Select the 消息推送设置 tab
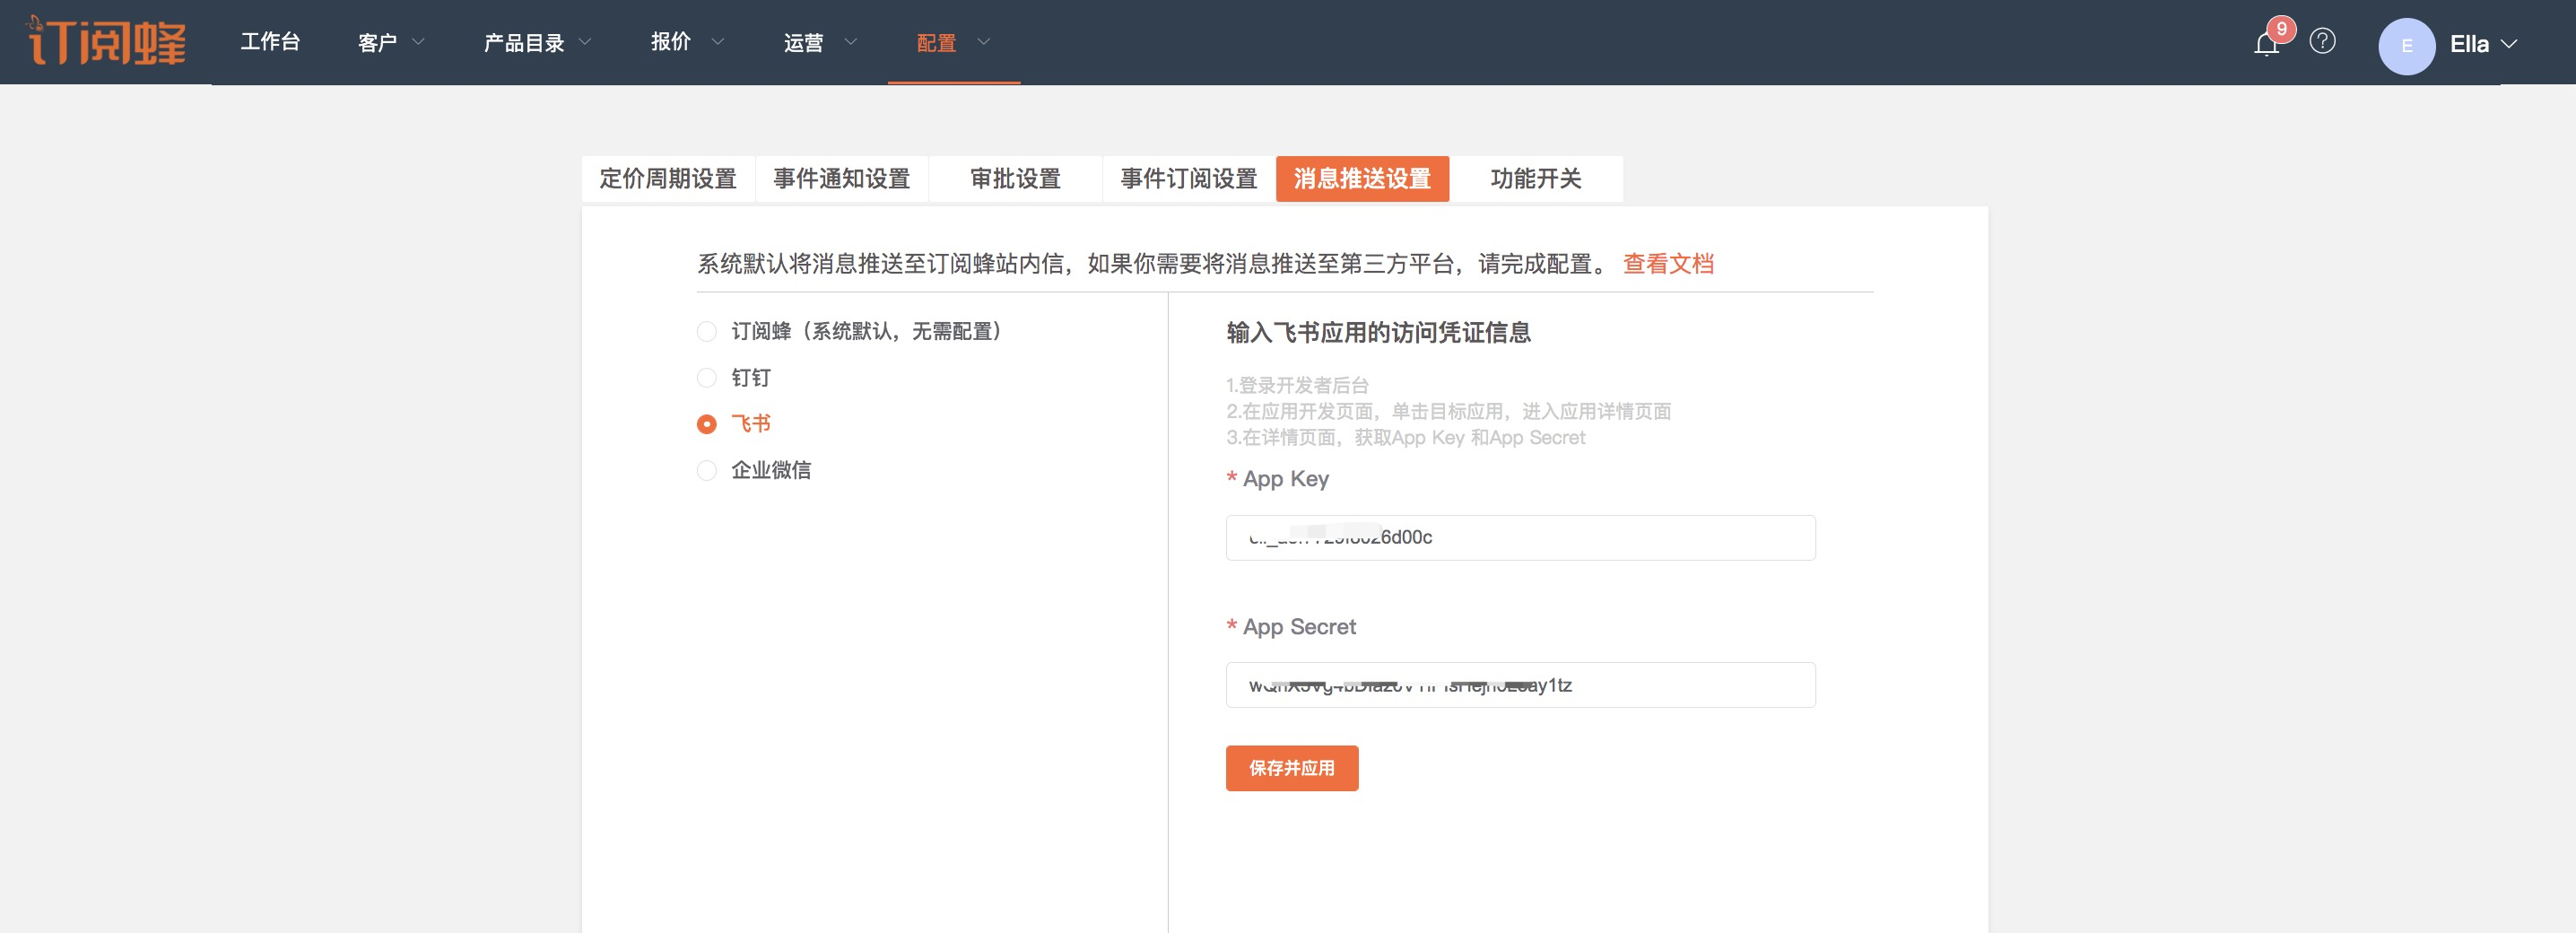Viewport: 2576px width, 933px height. click(1362, 179)
